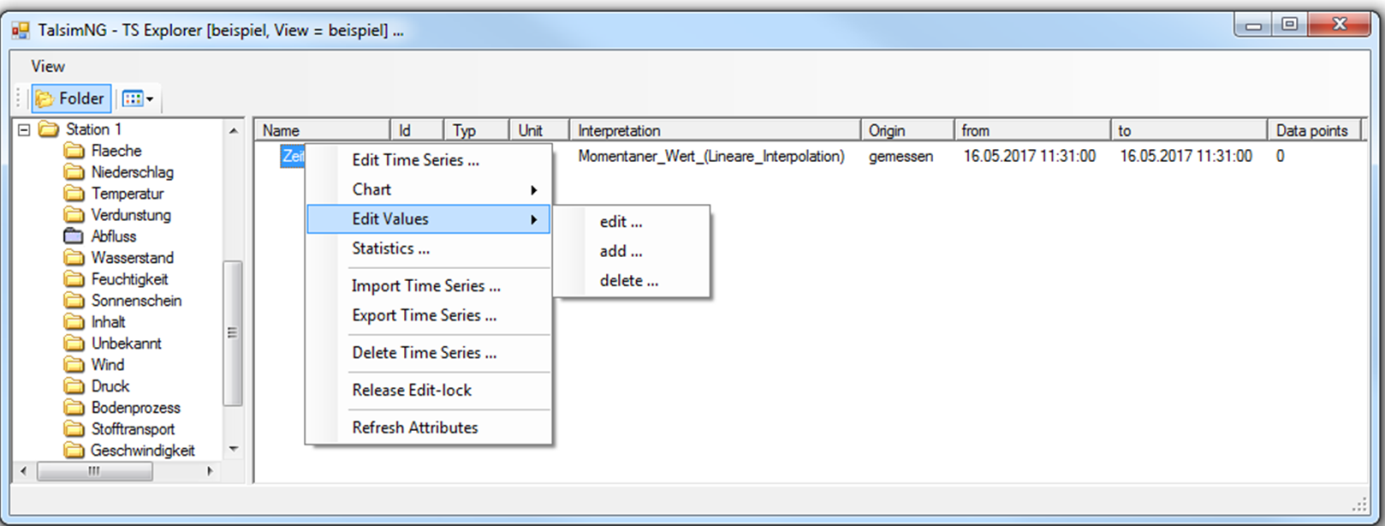Select the Temperatur folder icon
This screenshot has height=526, width=1385.
[74, 194]
